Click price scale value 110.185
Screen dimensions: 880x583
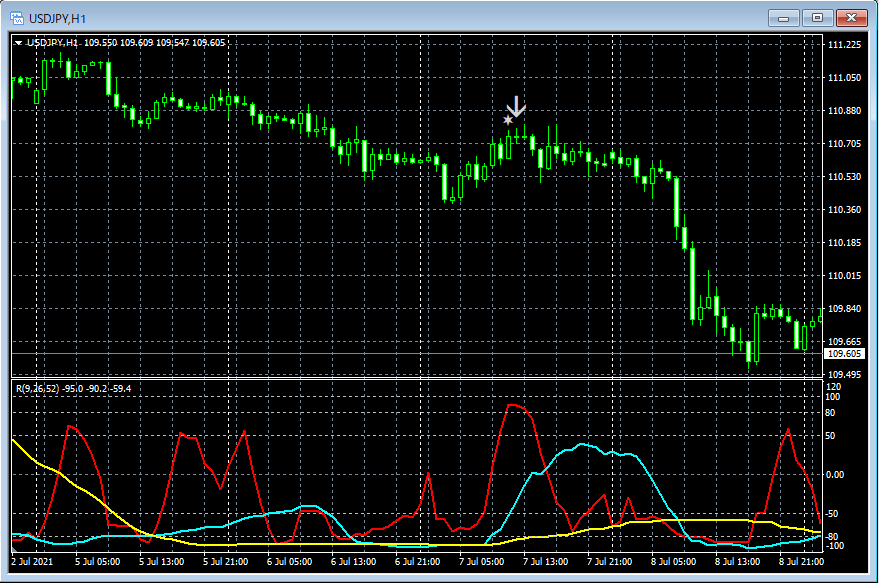click(845, 243)
